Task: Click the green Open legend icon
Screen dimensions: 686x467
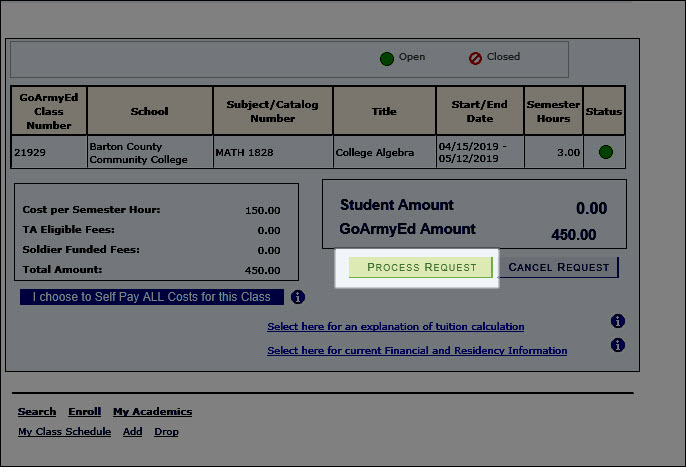Action: (387, 59)
